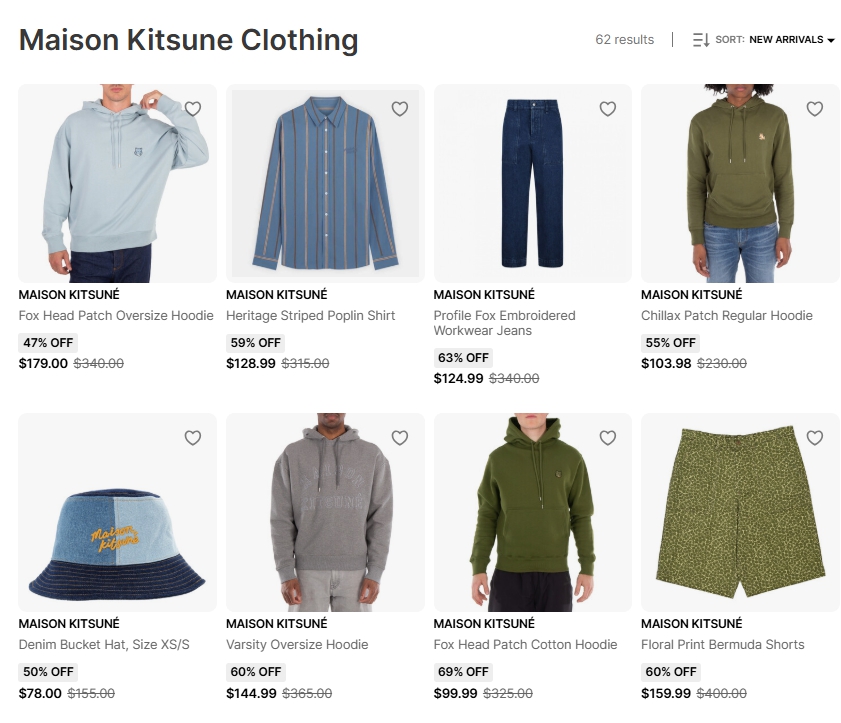Open the gray Varsity hoodie product photo
The width and height of the screenshot is (841, 723).
tap(325, 512)
